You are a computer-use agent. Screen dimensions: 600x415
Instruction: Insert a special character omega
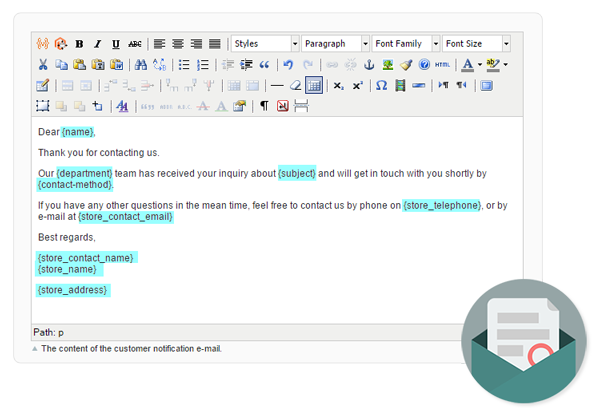click(x=382, y=85)
